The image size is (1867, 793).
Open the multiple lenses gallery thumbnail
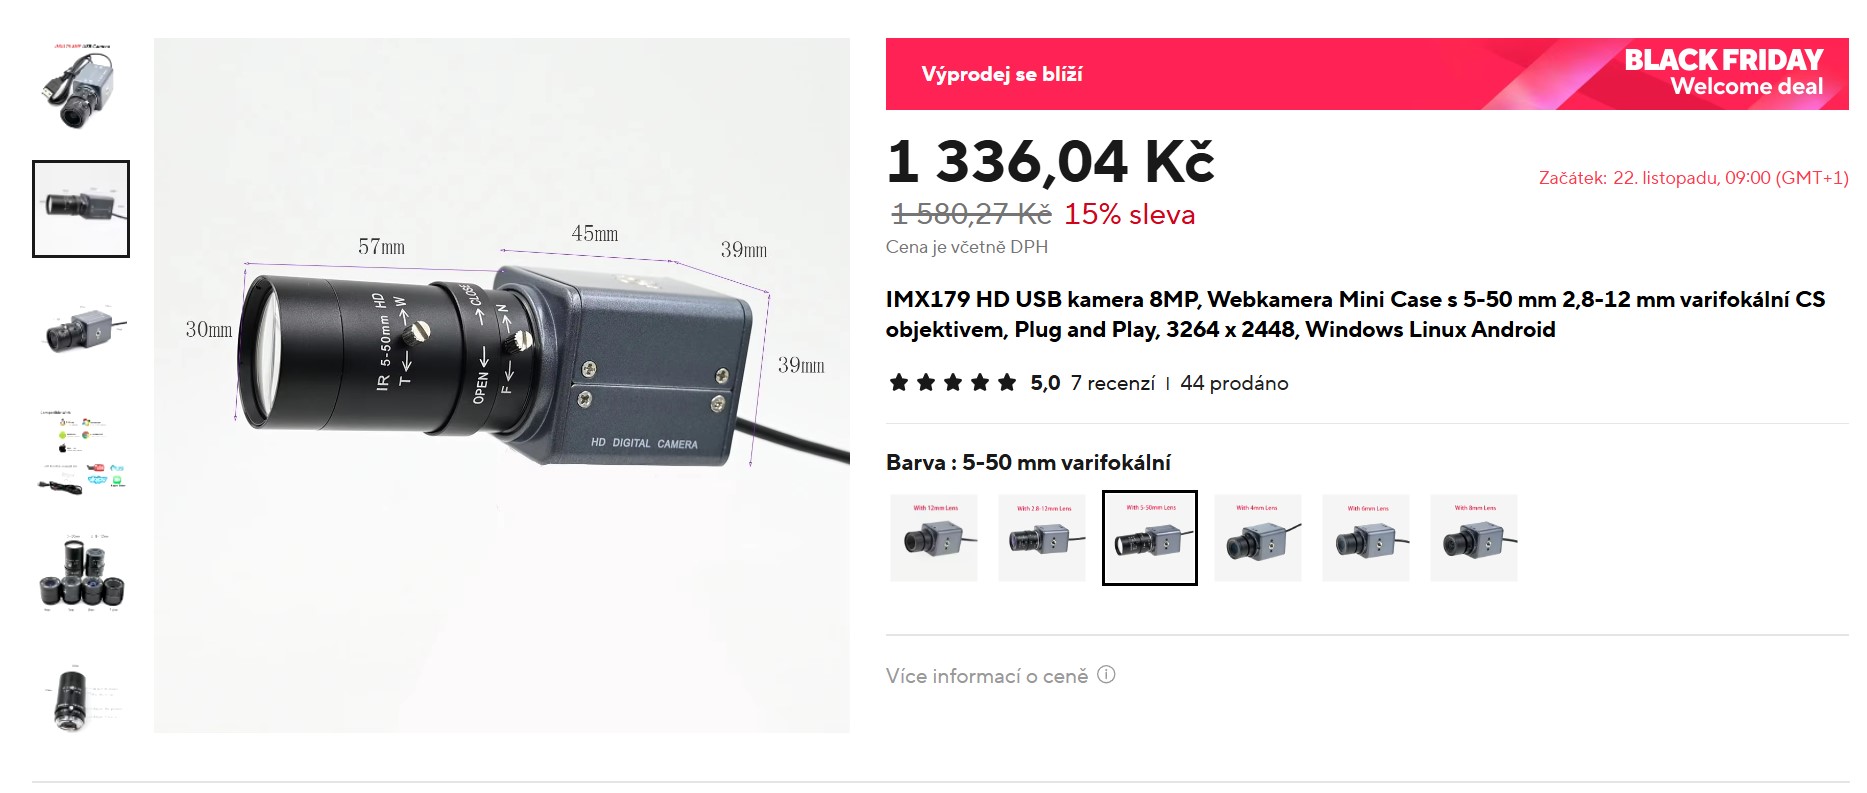[81, 575]
